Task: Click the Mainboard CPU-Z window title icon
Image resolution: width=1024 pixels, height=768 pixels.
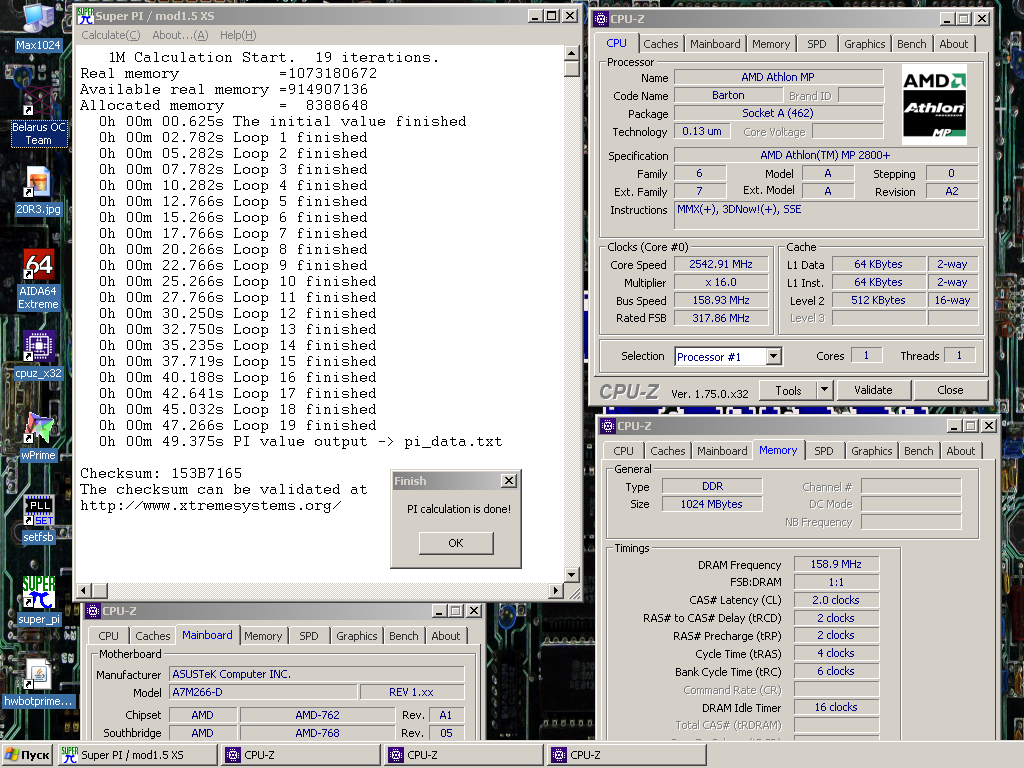Action: (93, 611)
